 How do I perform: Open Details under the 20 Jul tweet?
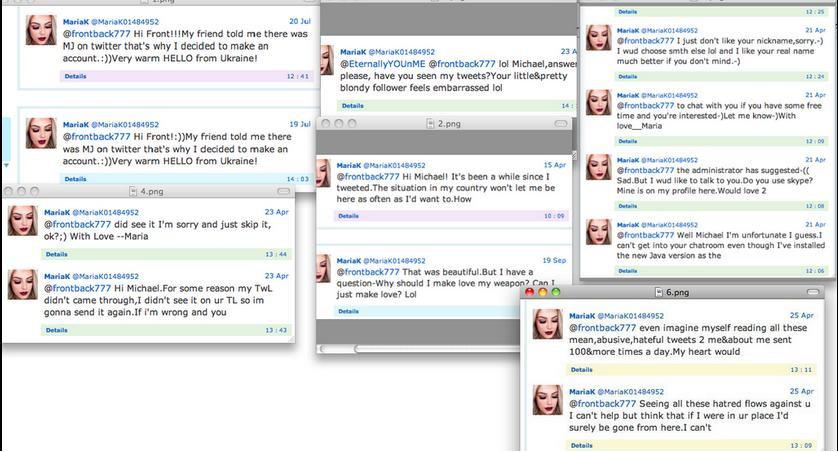pos(75,76)
